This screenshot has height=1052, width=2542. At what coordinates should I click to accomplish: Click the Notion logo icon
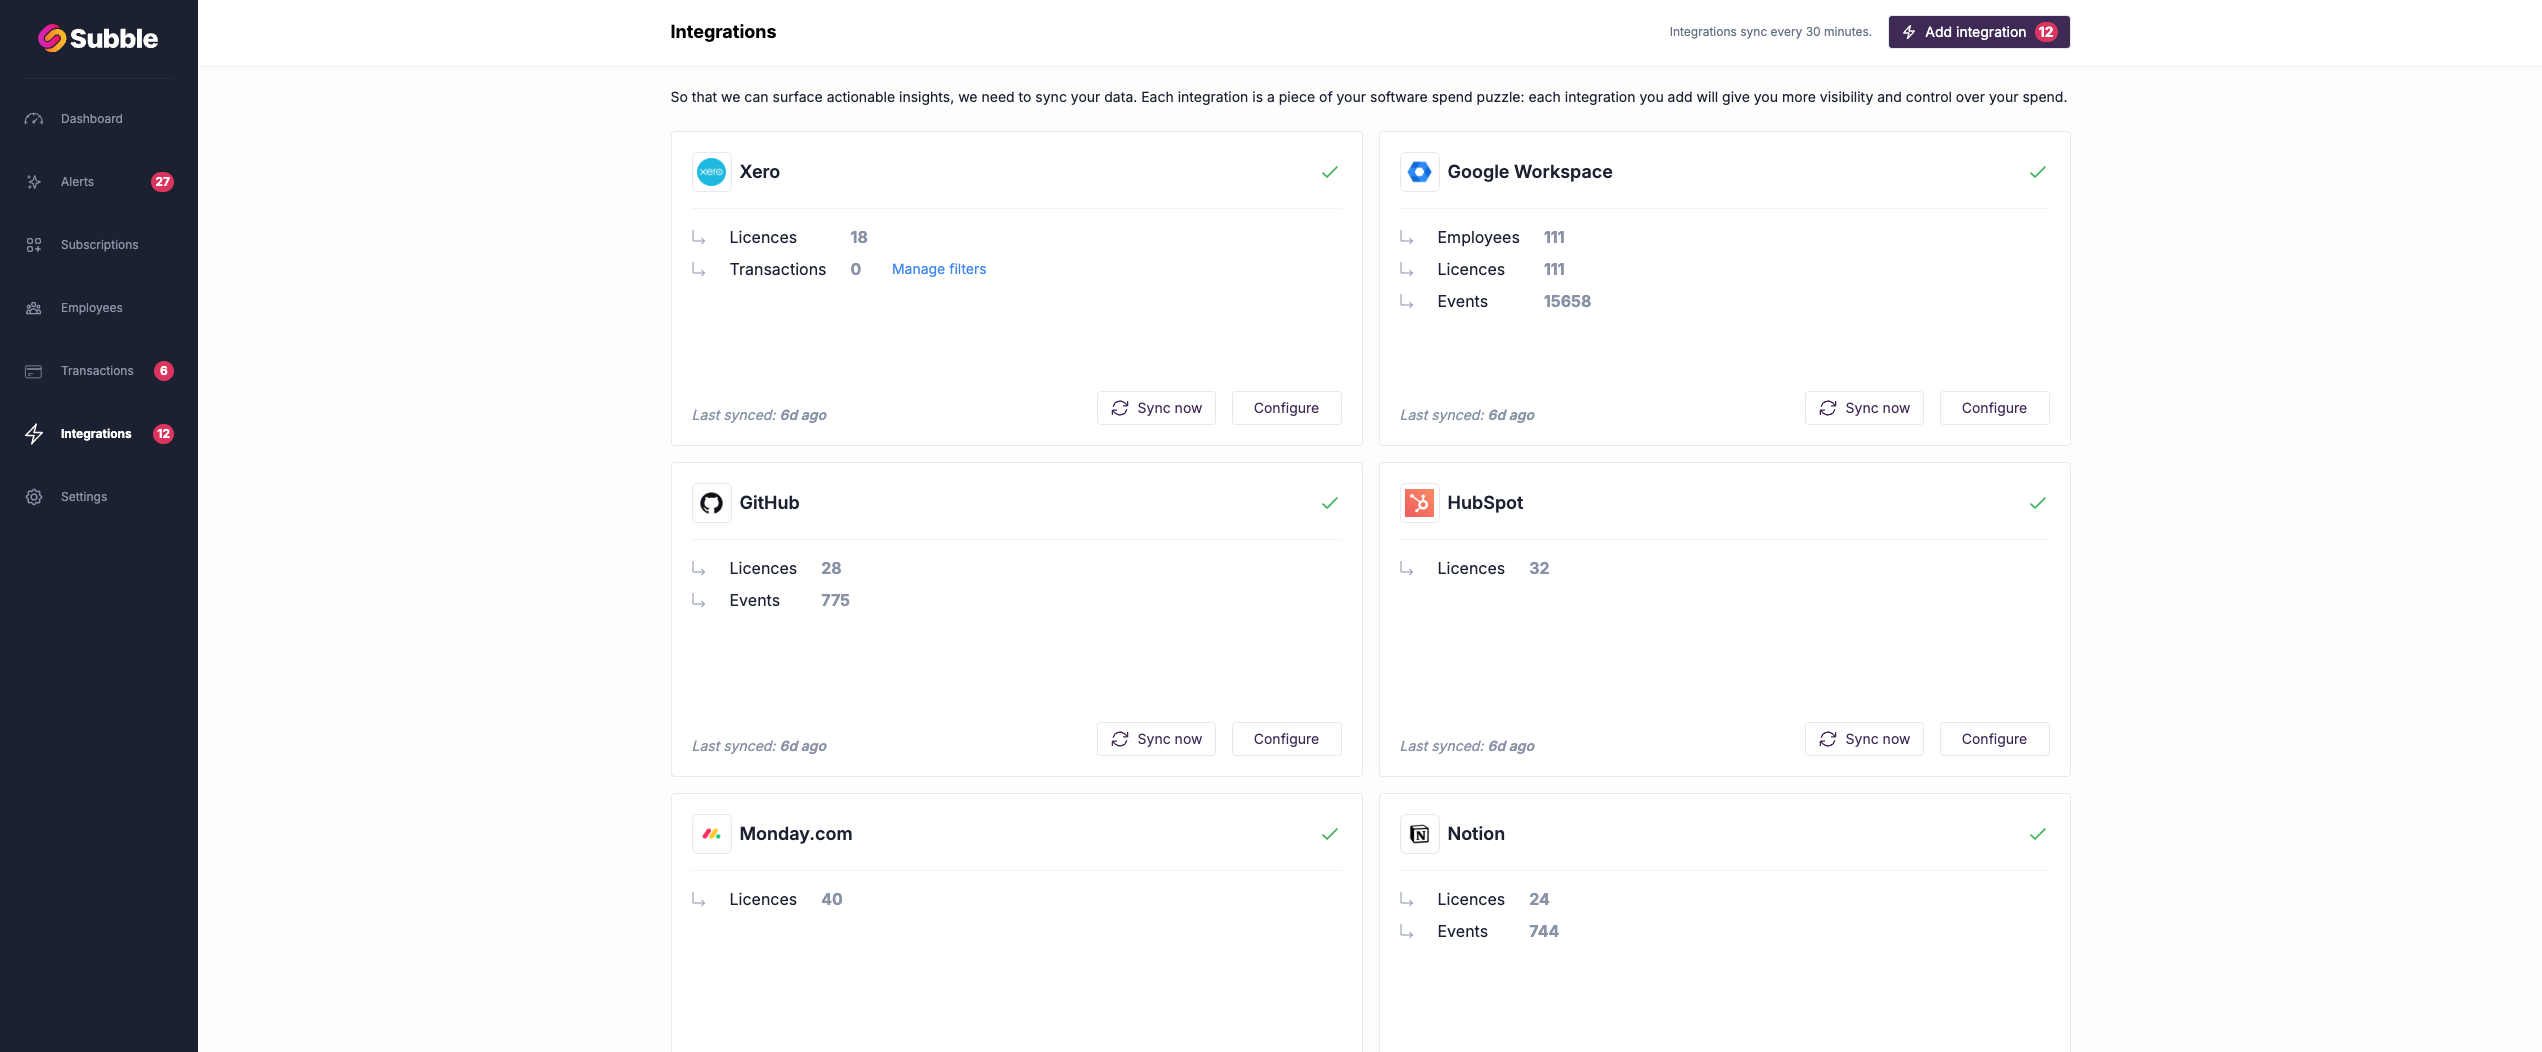(1419, 834)
